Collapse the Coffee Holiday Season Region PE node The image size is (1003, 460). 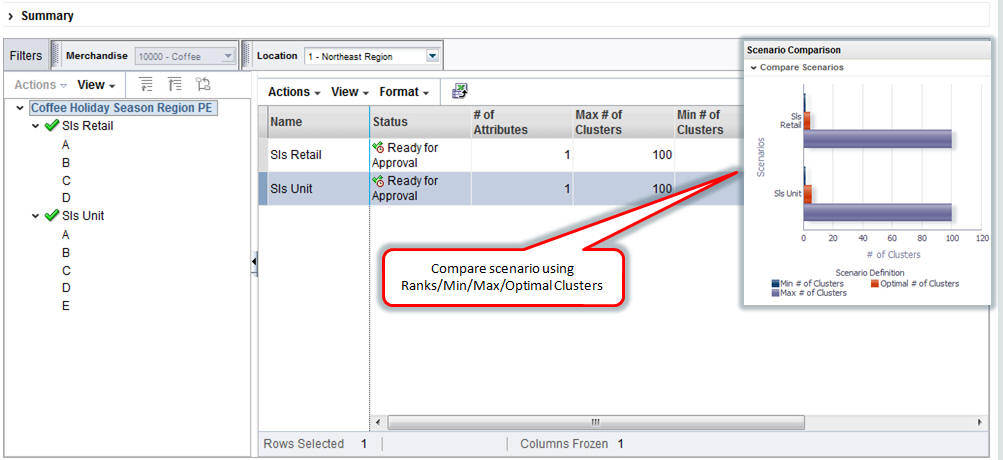(x=20, y=108)
